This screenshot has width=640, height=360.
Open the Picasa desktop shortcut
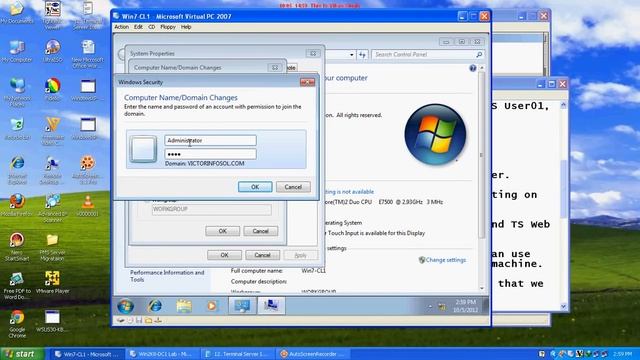[52, 90]
